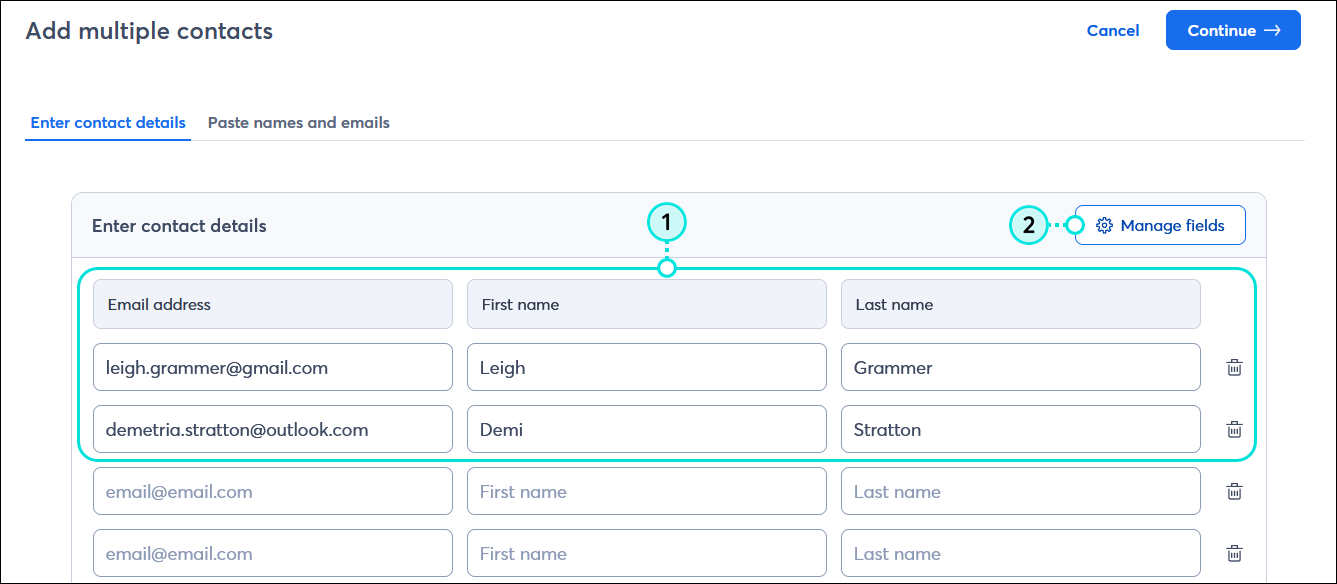This screenshot has width=1337, height=584.
Task: Click trash icon beside first empty row
Action: click(x=1234, y=492)
